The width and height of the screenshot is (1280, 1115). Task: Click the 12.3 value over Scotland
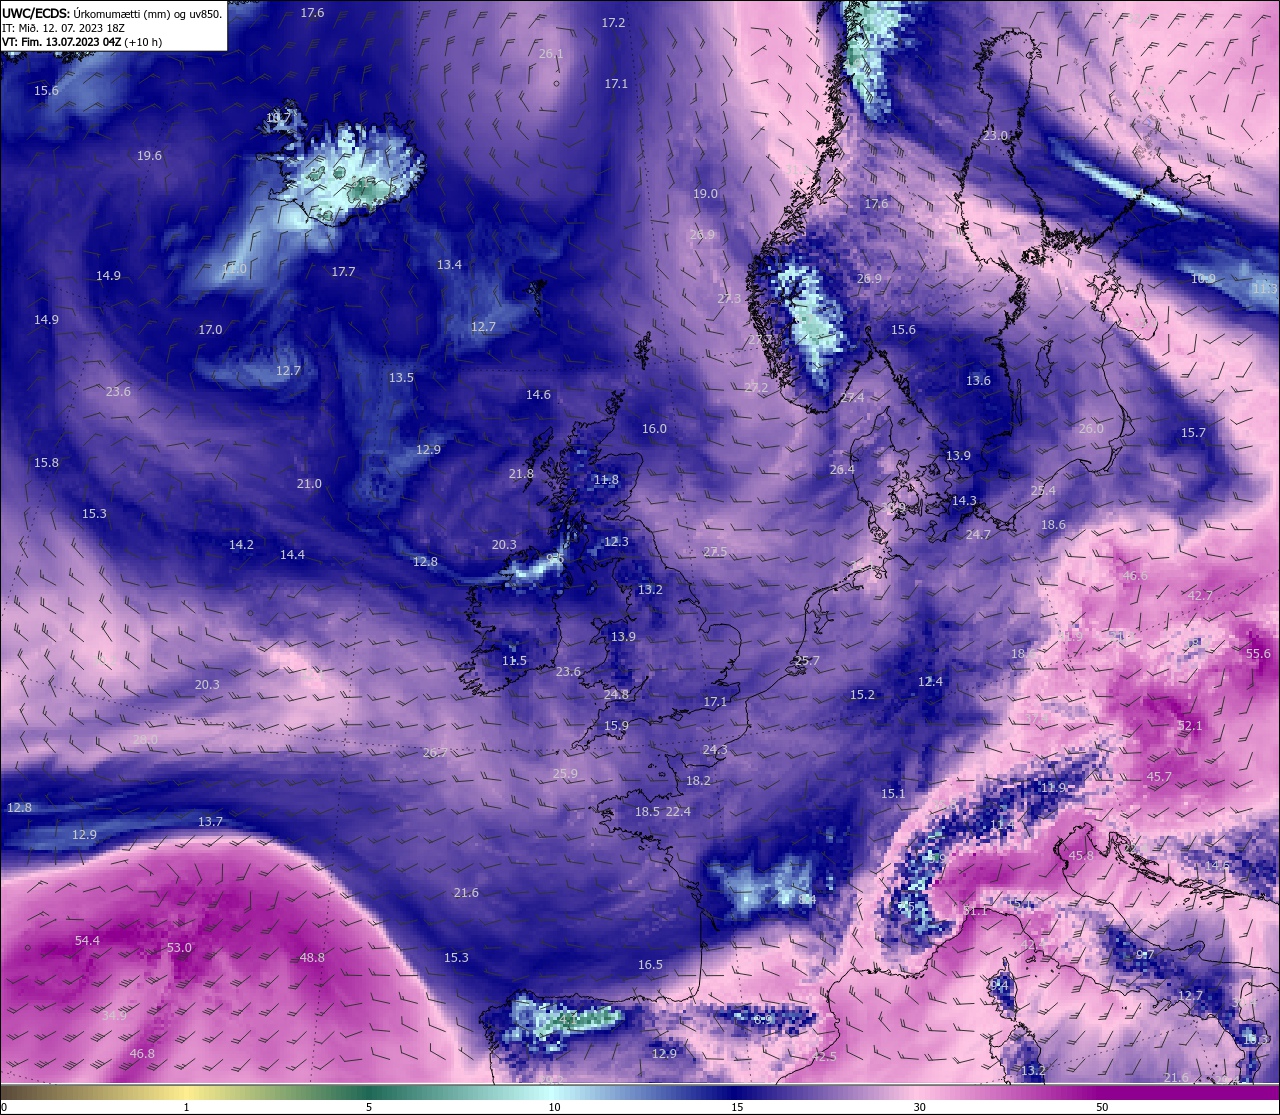point(616,542)
